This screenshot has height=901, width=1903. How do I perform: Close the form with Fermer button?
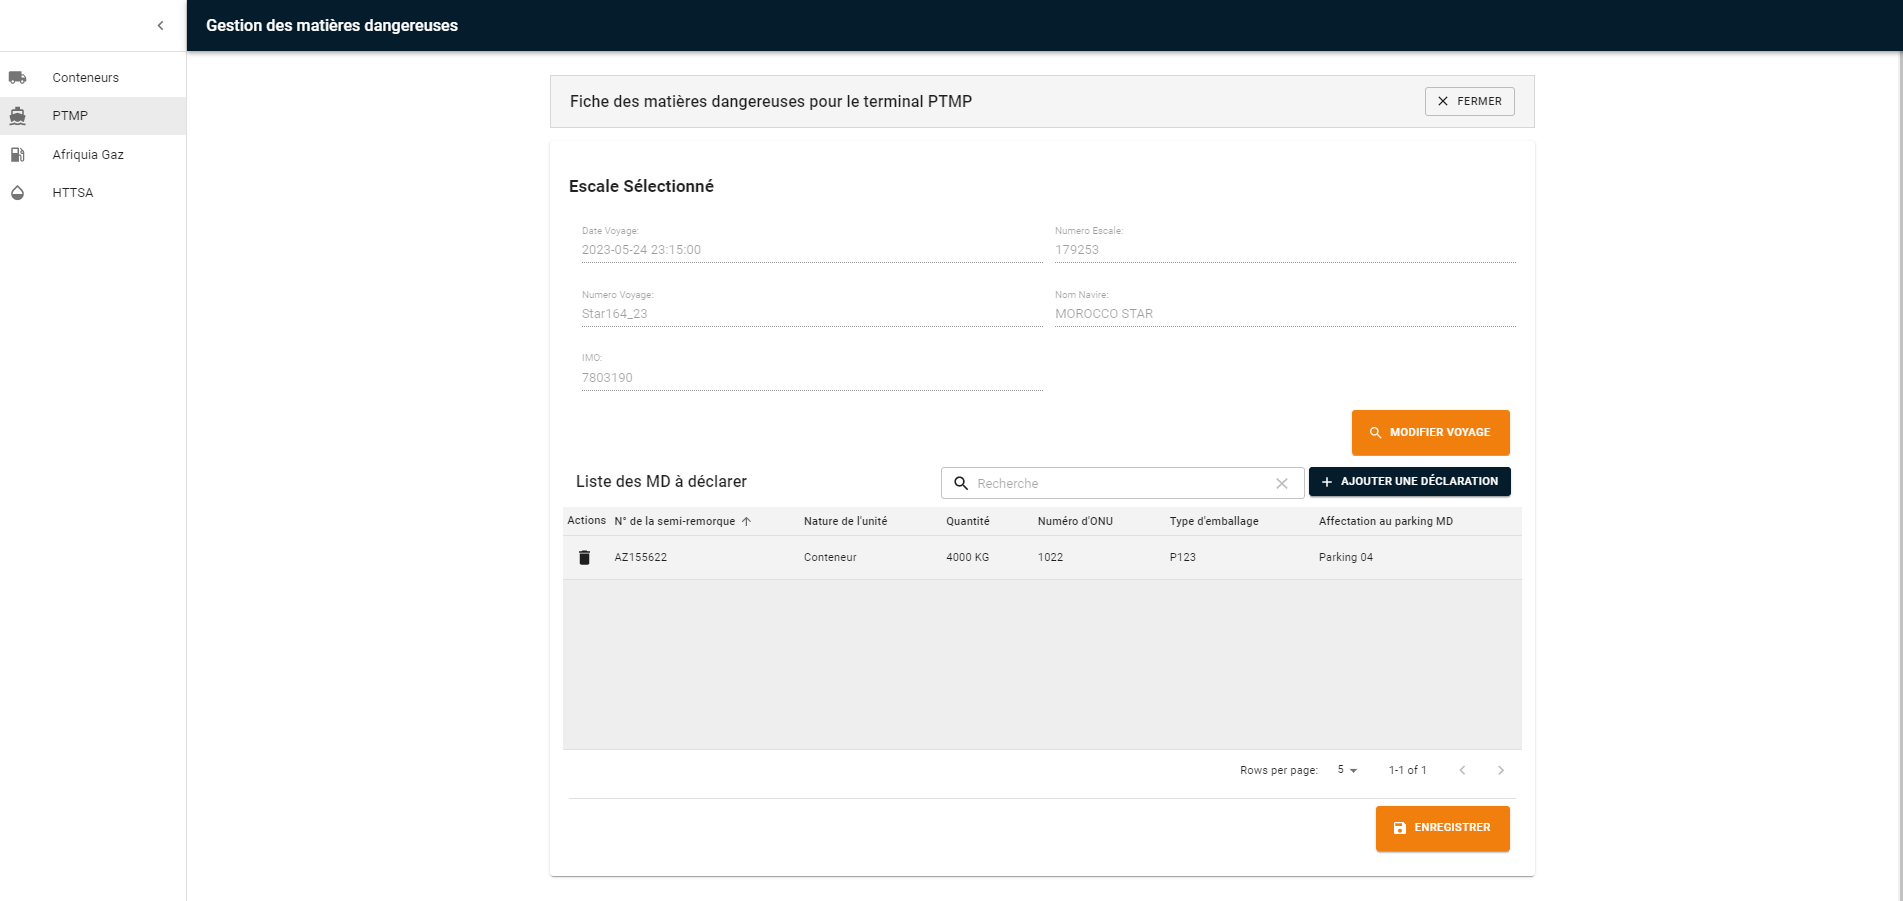[1469, 102]
